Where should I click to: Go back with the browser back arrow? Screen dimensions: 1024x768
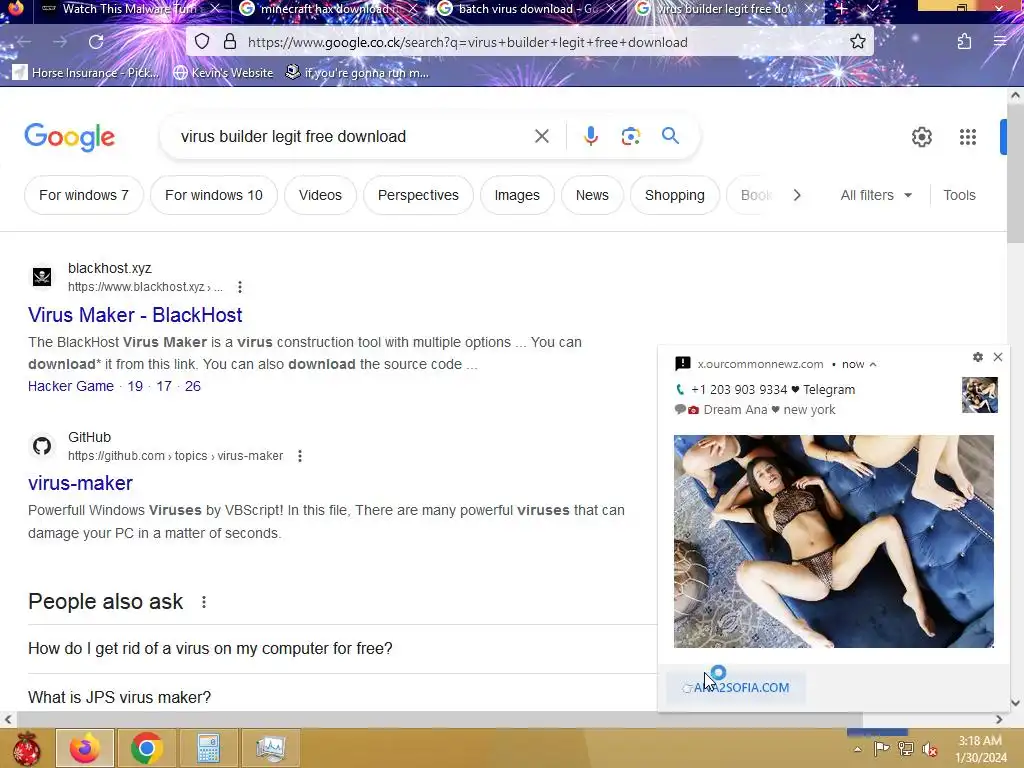tap(24, 42)
